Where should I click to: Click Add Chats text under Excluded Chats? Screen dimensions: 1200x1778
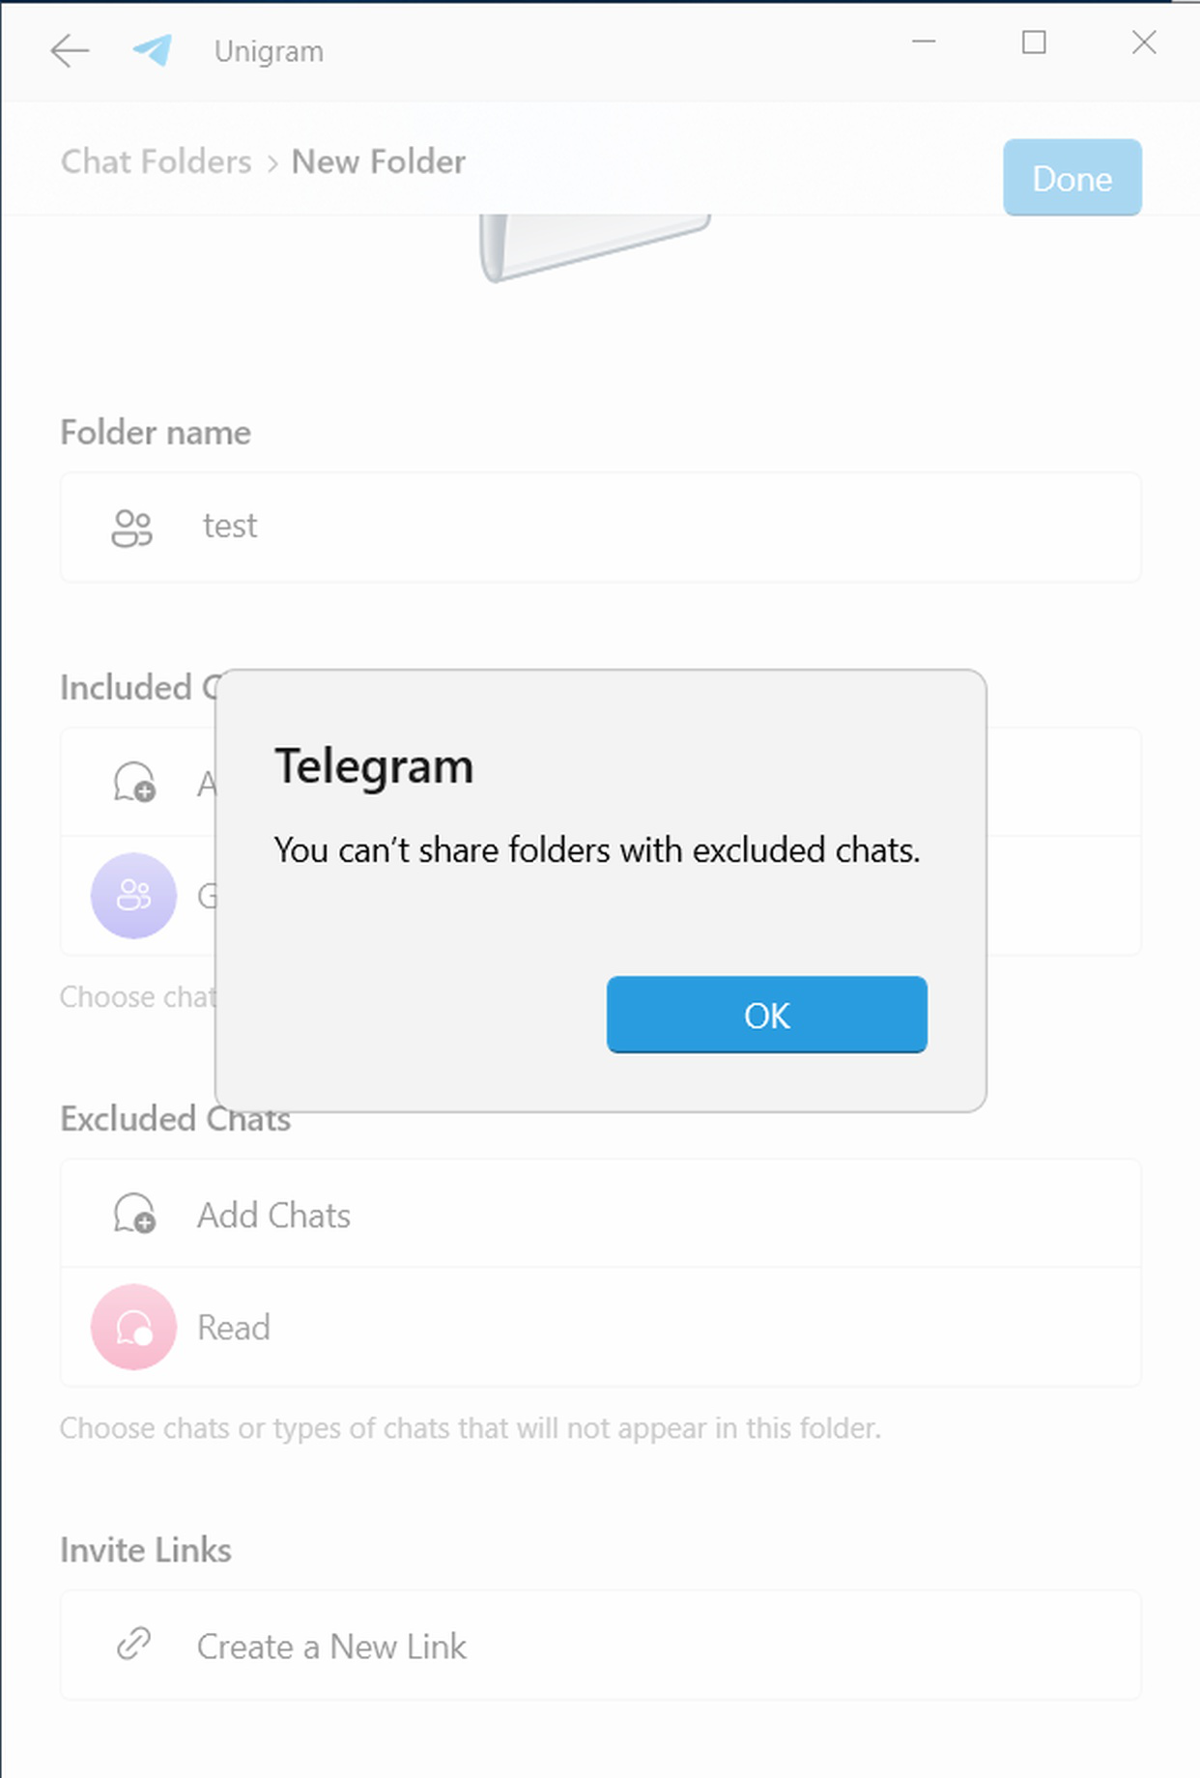click(274, 1215)
